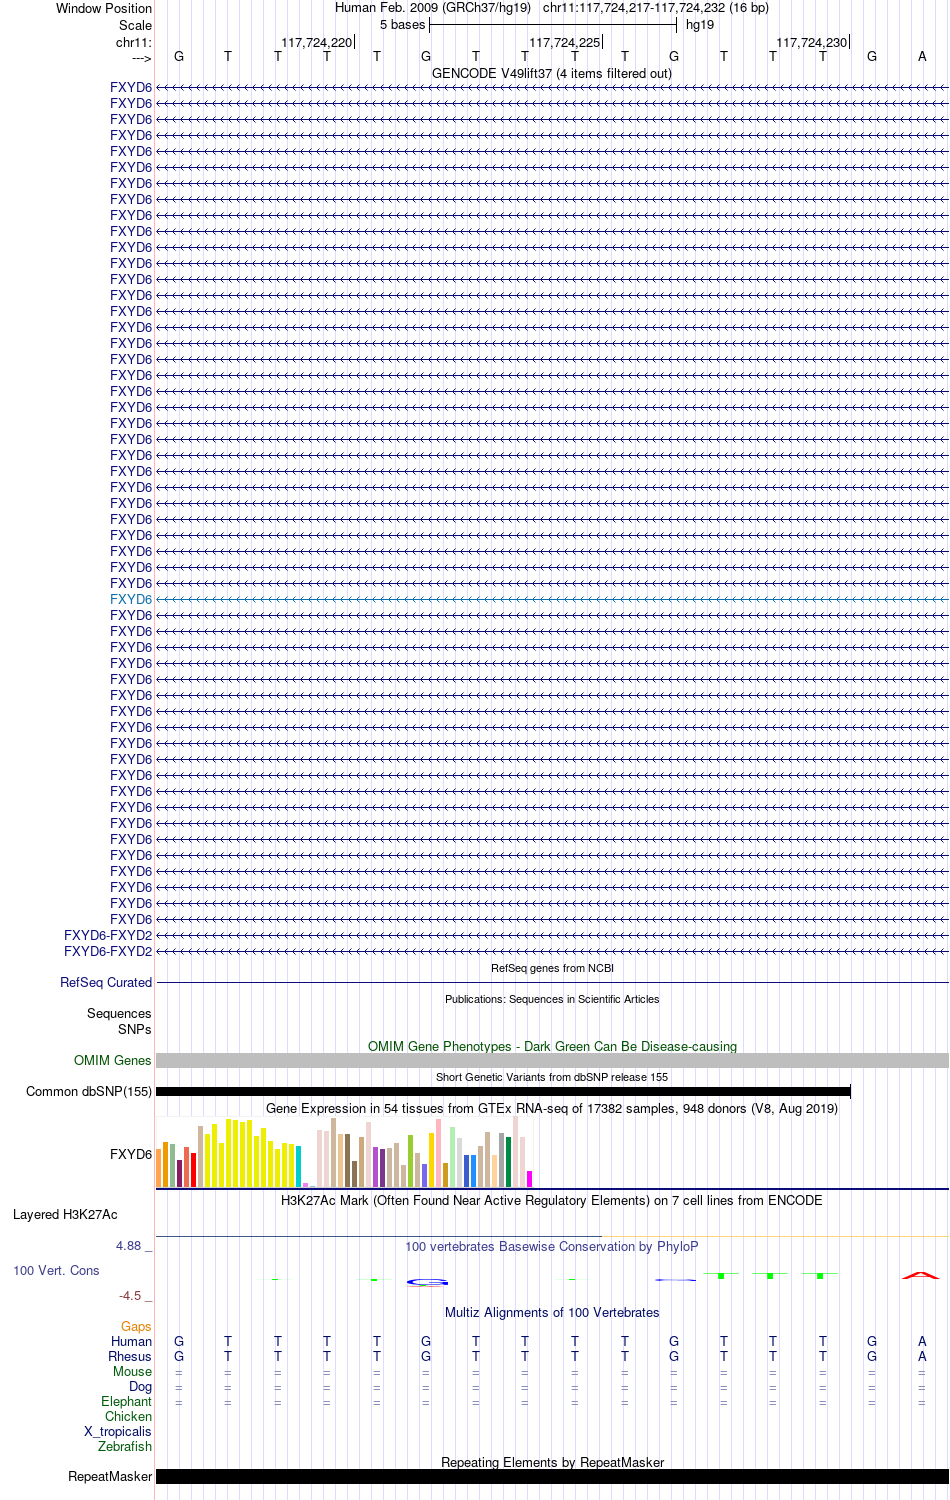950x1500 pixels.
Task: Click the 'Human Feb. 2009 (GRCh37/hg19)' header text
Action: [433, 8]
